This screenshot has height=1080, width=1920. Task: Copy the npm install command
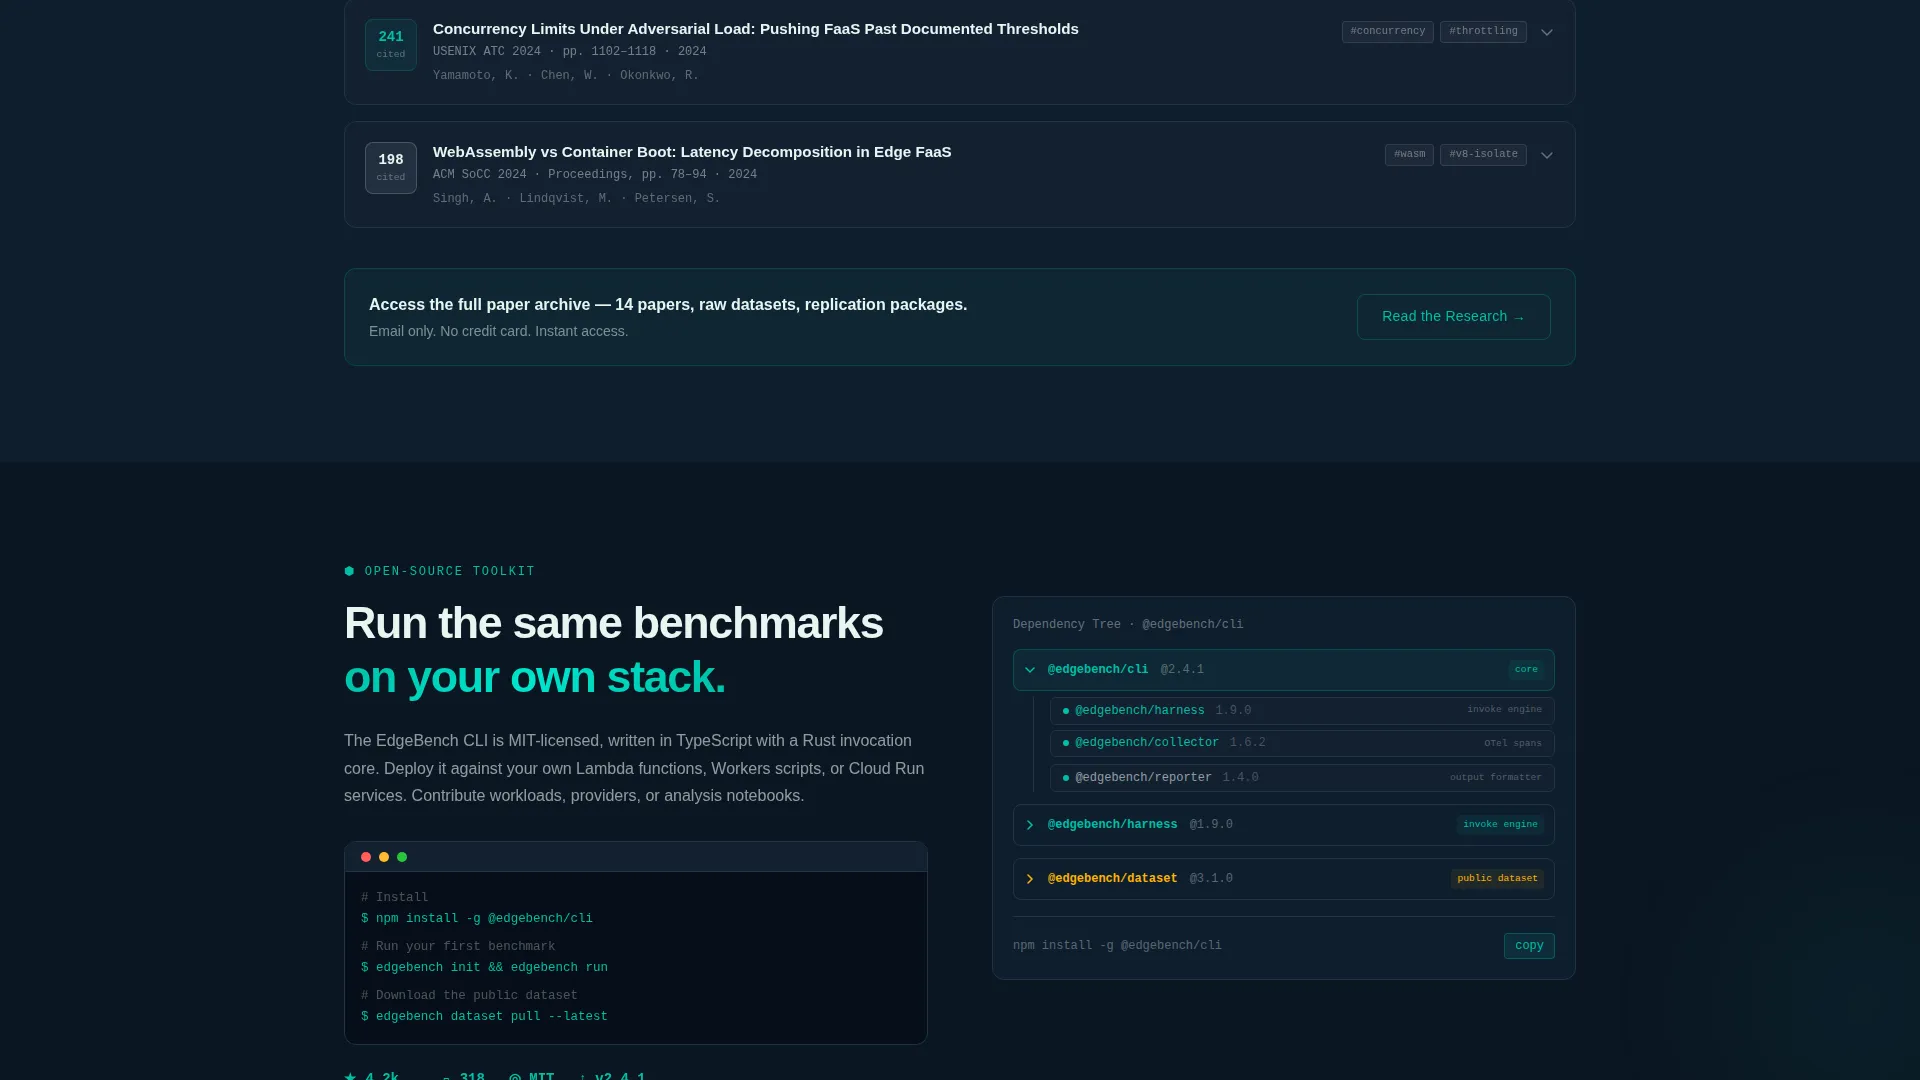coord(1529,946)
